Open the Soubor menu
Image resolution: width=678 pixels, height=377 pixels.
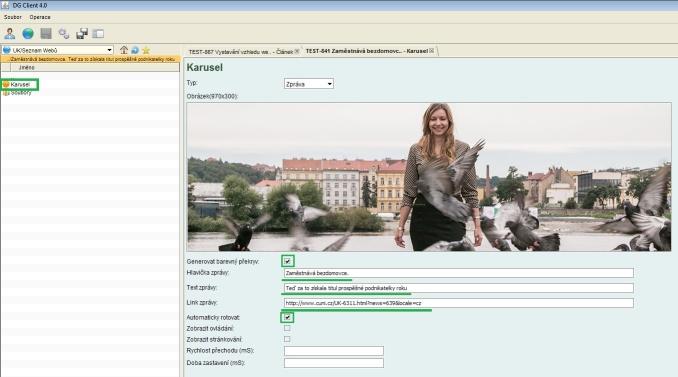[13, 17]
